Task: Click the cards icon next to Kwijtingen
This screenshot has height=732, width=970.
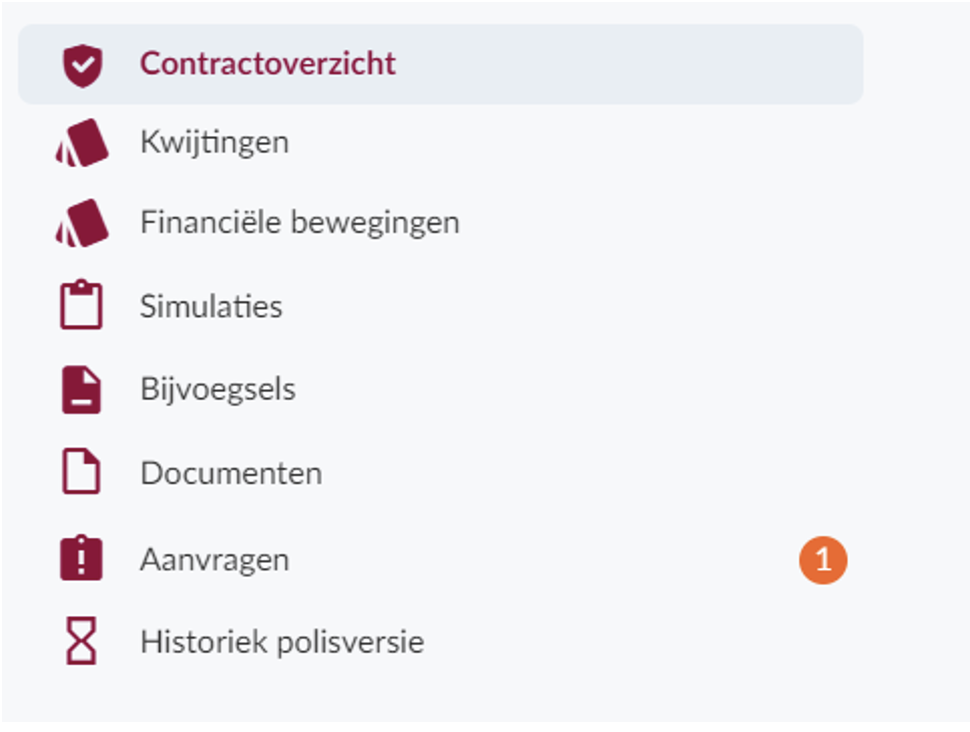Action: (82, 143)
